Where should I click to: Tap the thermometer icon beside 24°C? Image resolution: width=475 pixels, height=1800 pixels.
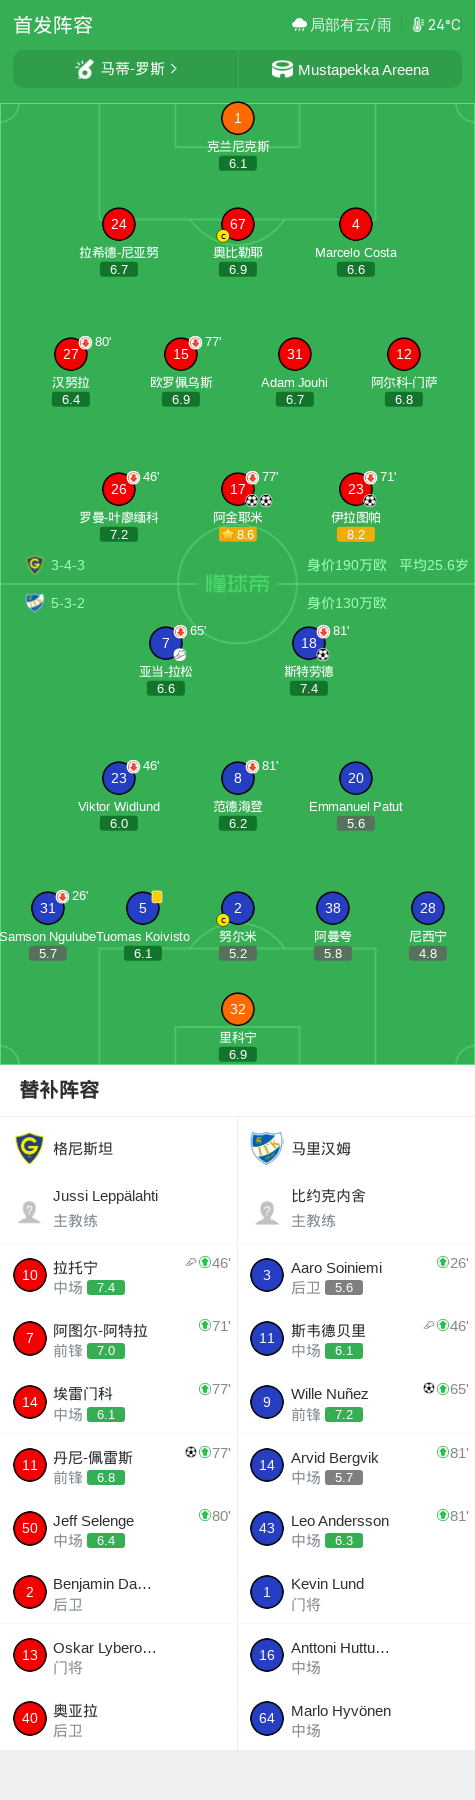(418, 25)
